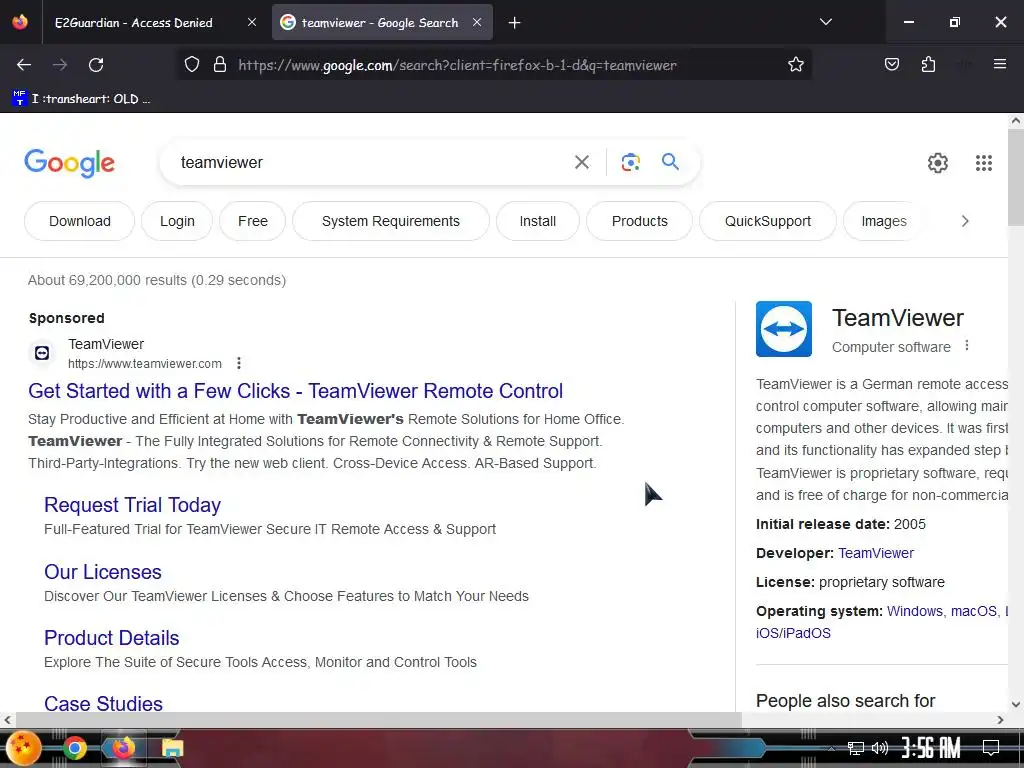Image resolution: width=1024 pixels, height=768 pixels.
Task: Open sponsored ad options three dots
Action: (239, 363)
